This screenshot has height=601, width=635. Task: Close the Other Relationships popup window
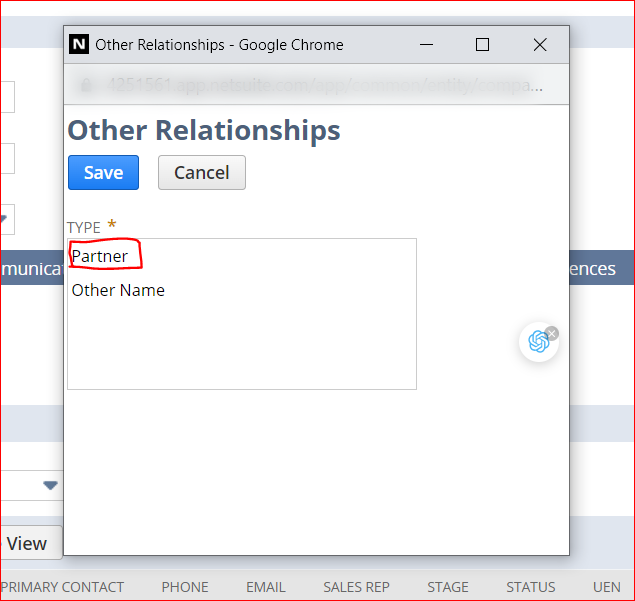point(540,45)
